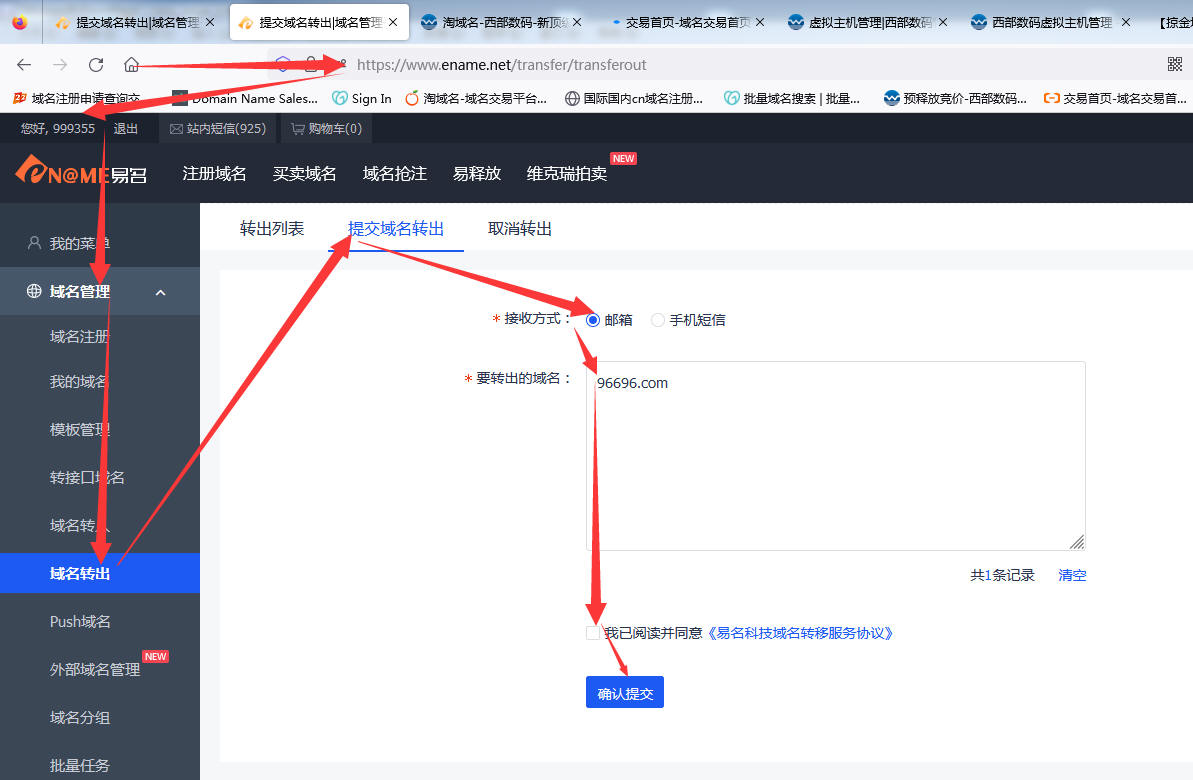Select the 手机短信 receive method

pyautogui.click(x=657, y=320)
